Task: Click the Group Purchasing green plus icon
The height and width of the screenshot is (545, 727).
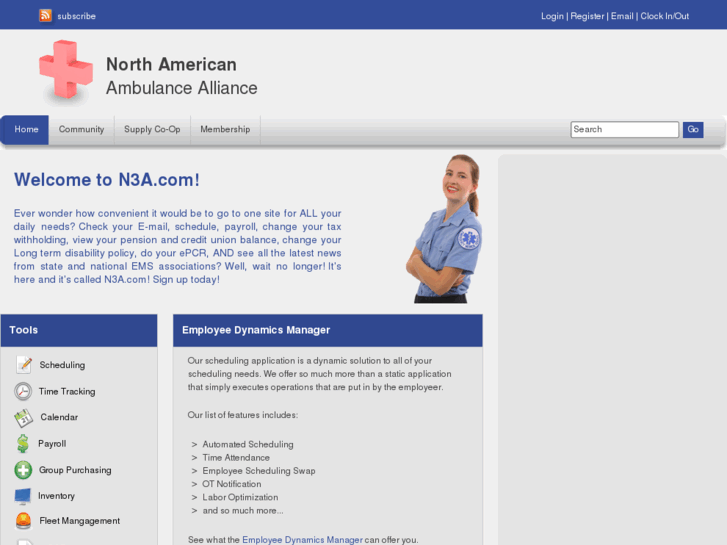Action: click(23, 470)
